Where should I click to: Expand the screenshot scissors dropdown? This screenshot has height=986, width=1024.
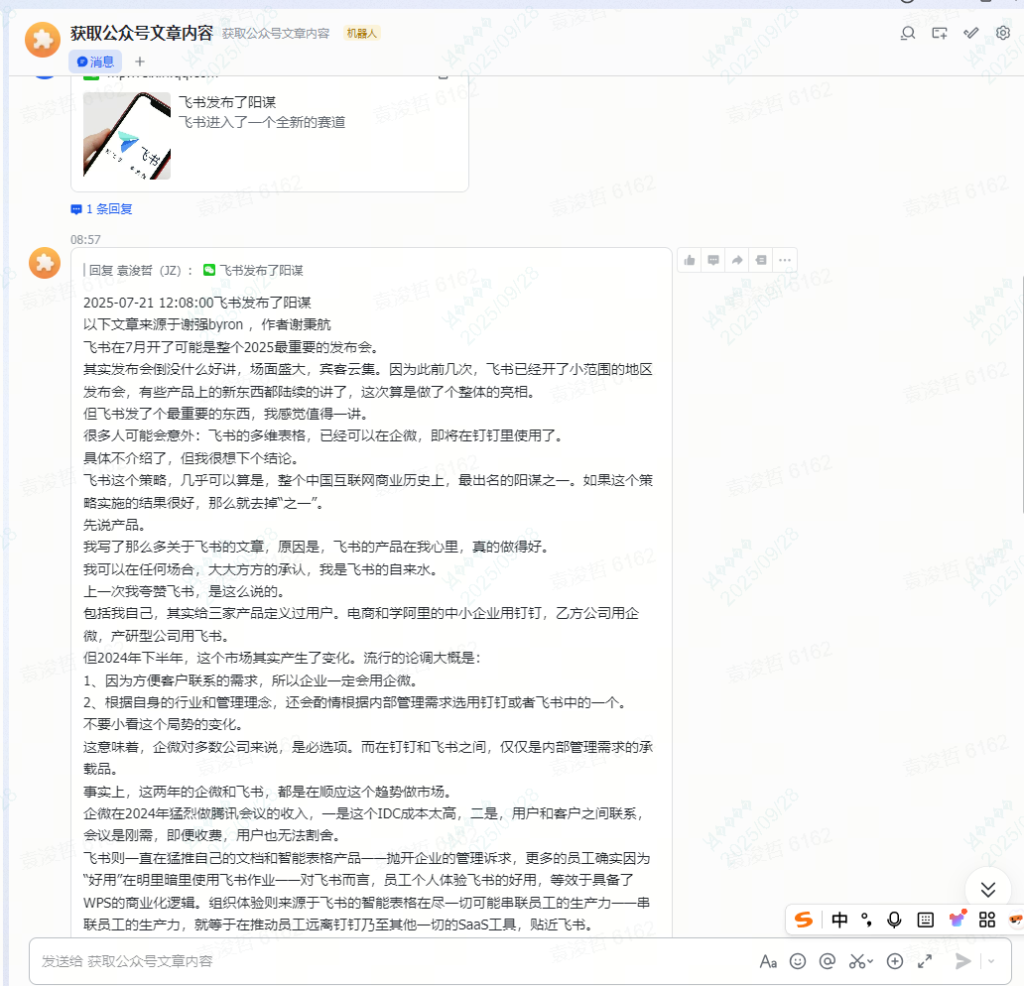click(871, 961)
